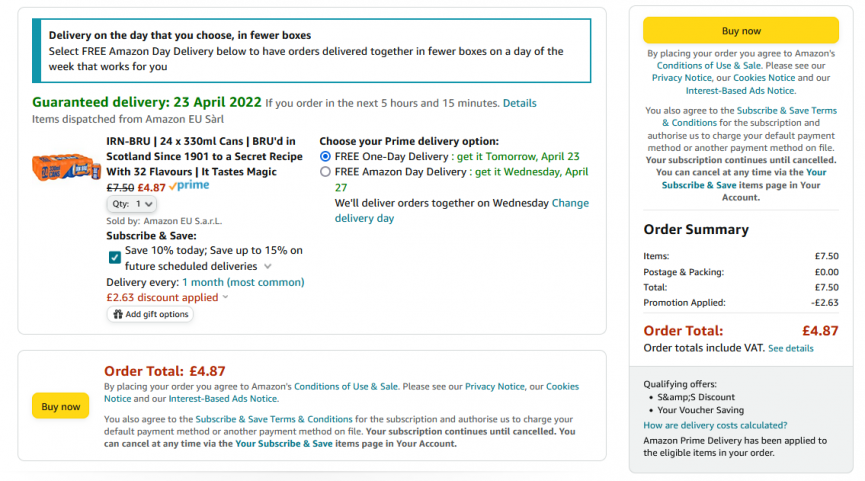This screenshot has height=481, width=865.
Task: Expand future scheduled deliveries savings chevron
Action: click(268, 267)
